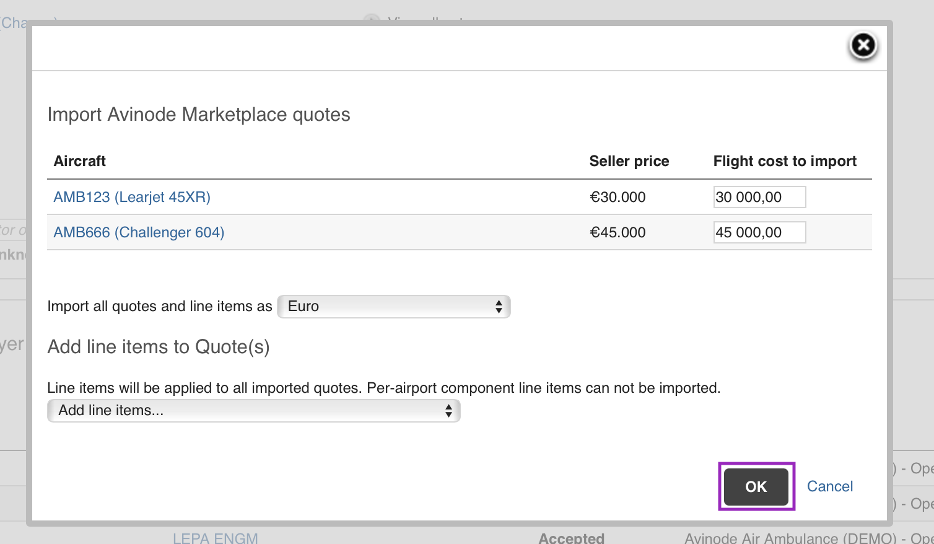Click the 30 000,00 flight cost field
Image resolution: width=934 pixels, height=544 pixels.
(x=759, y=197)
